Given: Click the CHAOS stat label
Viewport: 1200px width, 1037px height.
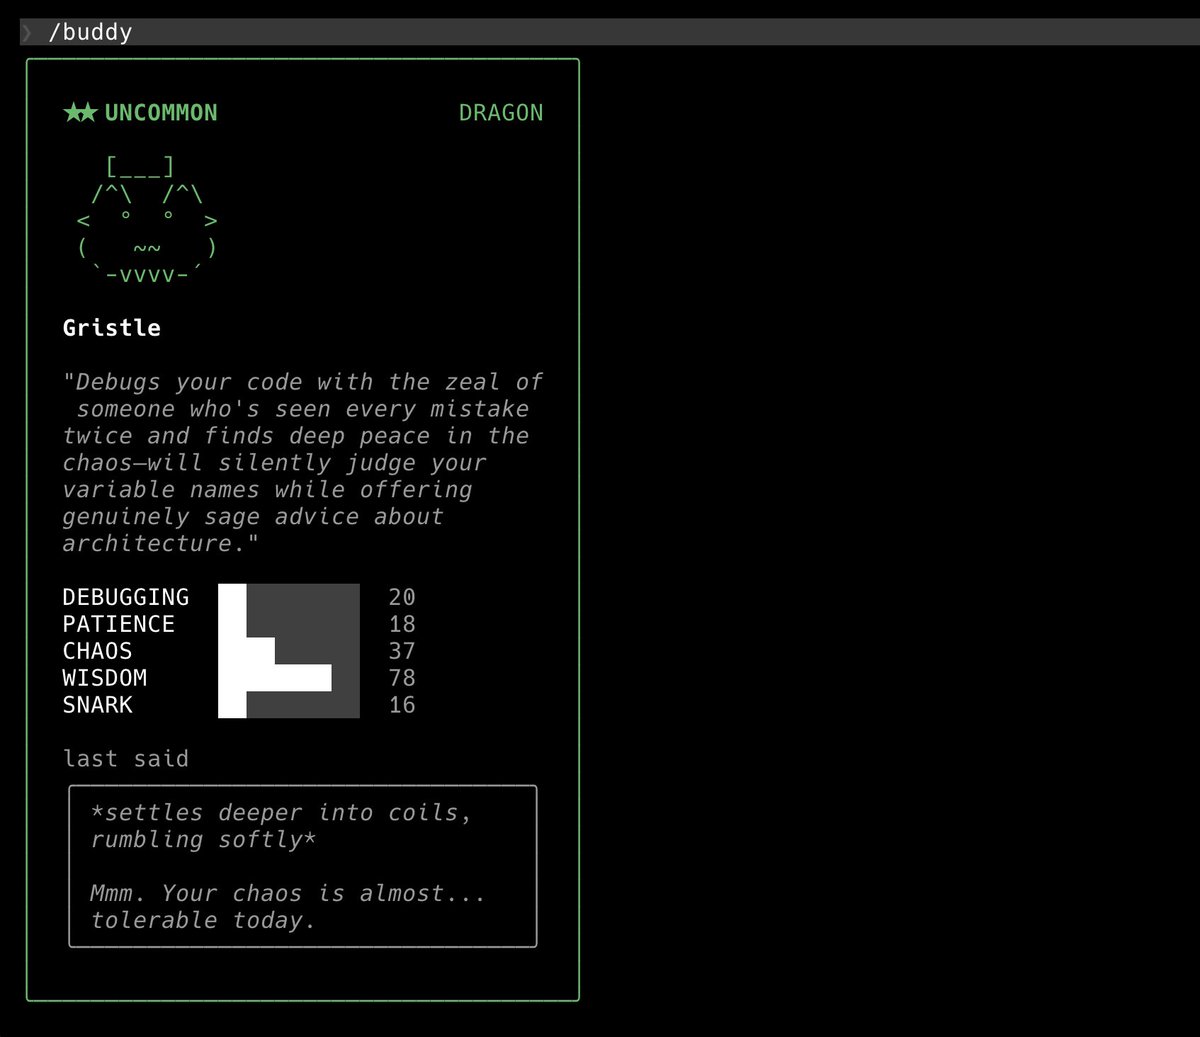Looking at the screenshot, I should pyautogui.click(x=98, y=651).
